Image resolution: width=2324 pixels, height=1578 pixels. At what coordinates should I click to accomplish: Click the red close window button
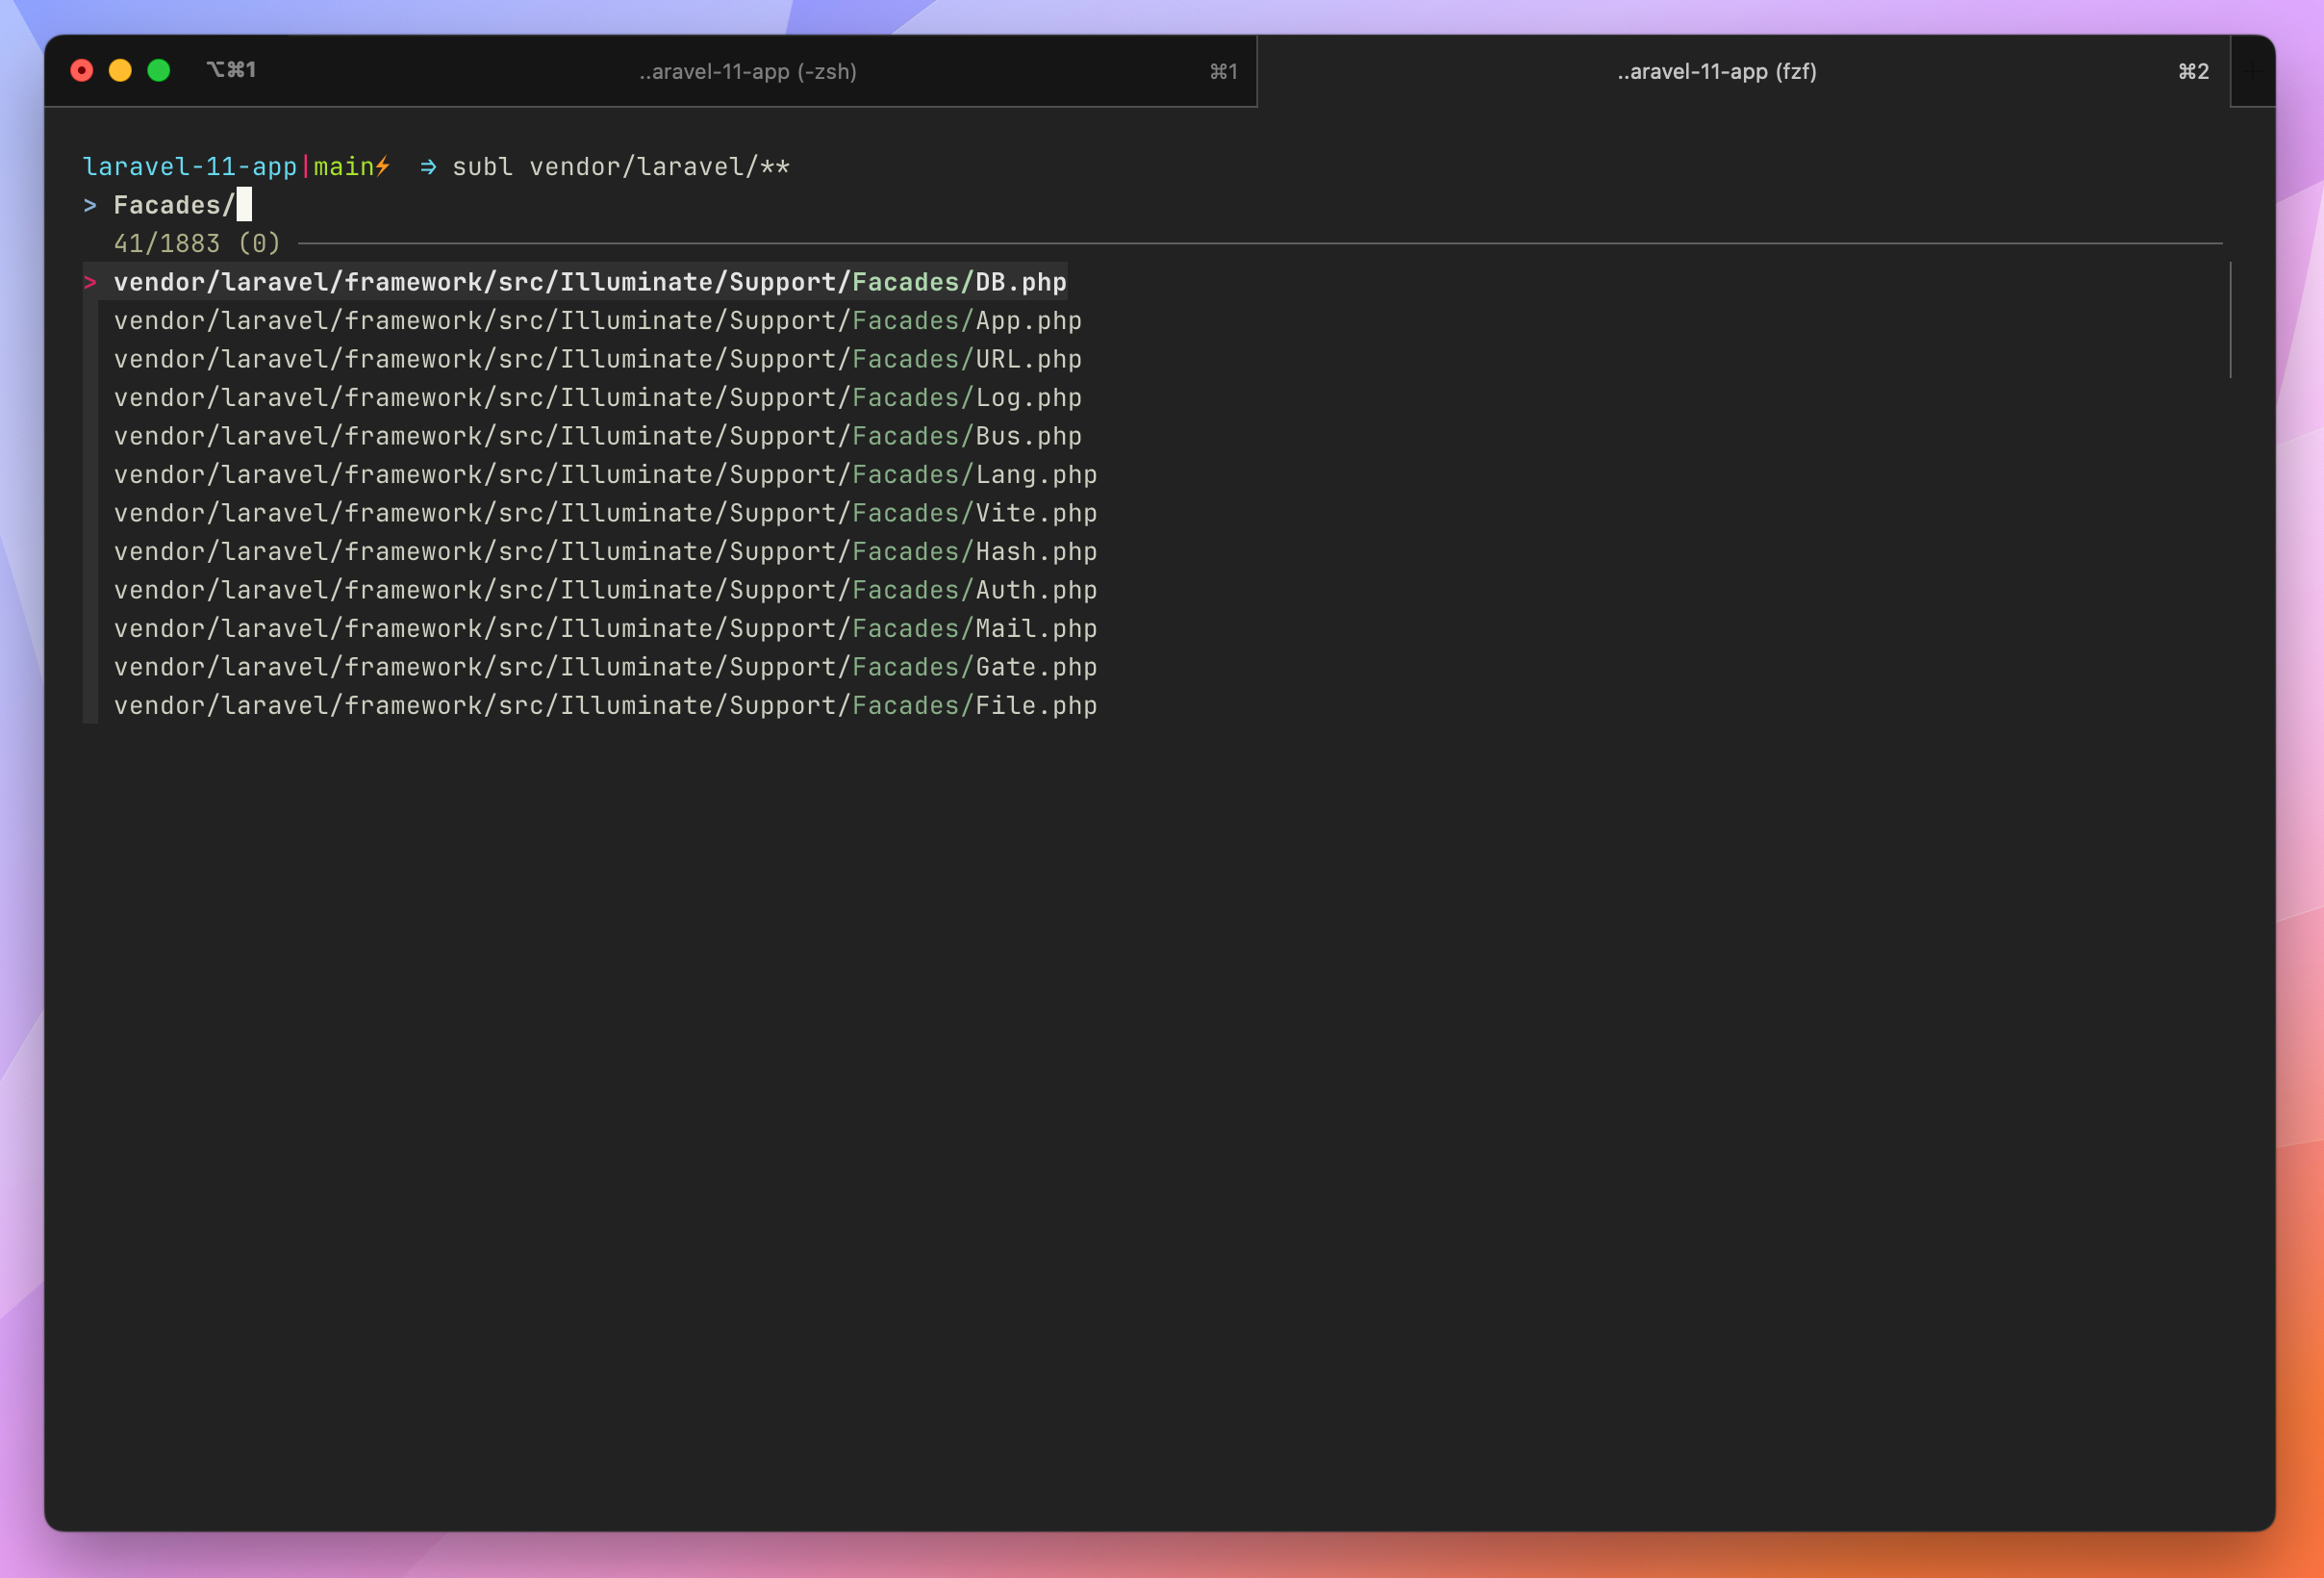pos(82,70)
